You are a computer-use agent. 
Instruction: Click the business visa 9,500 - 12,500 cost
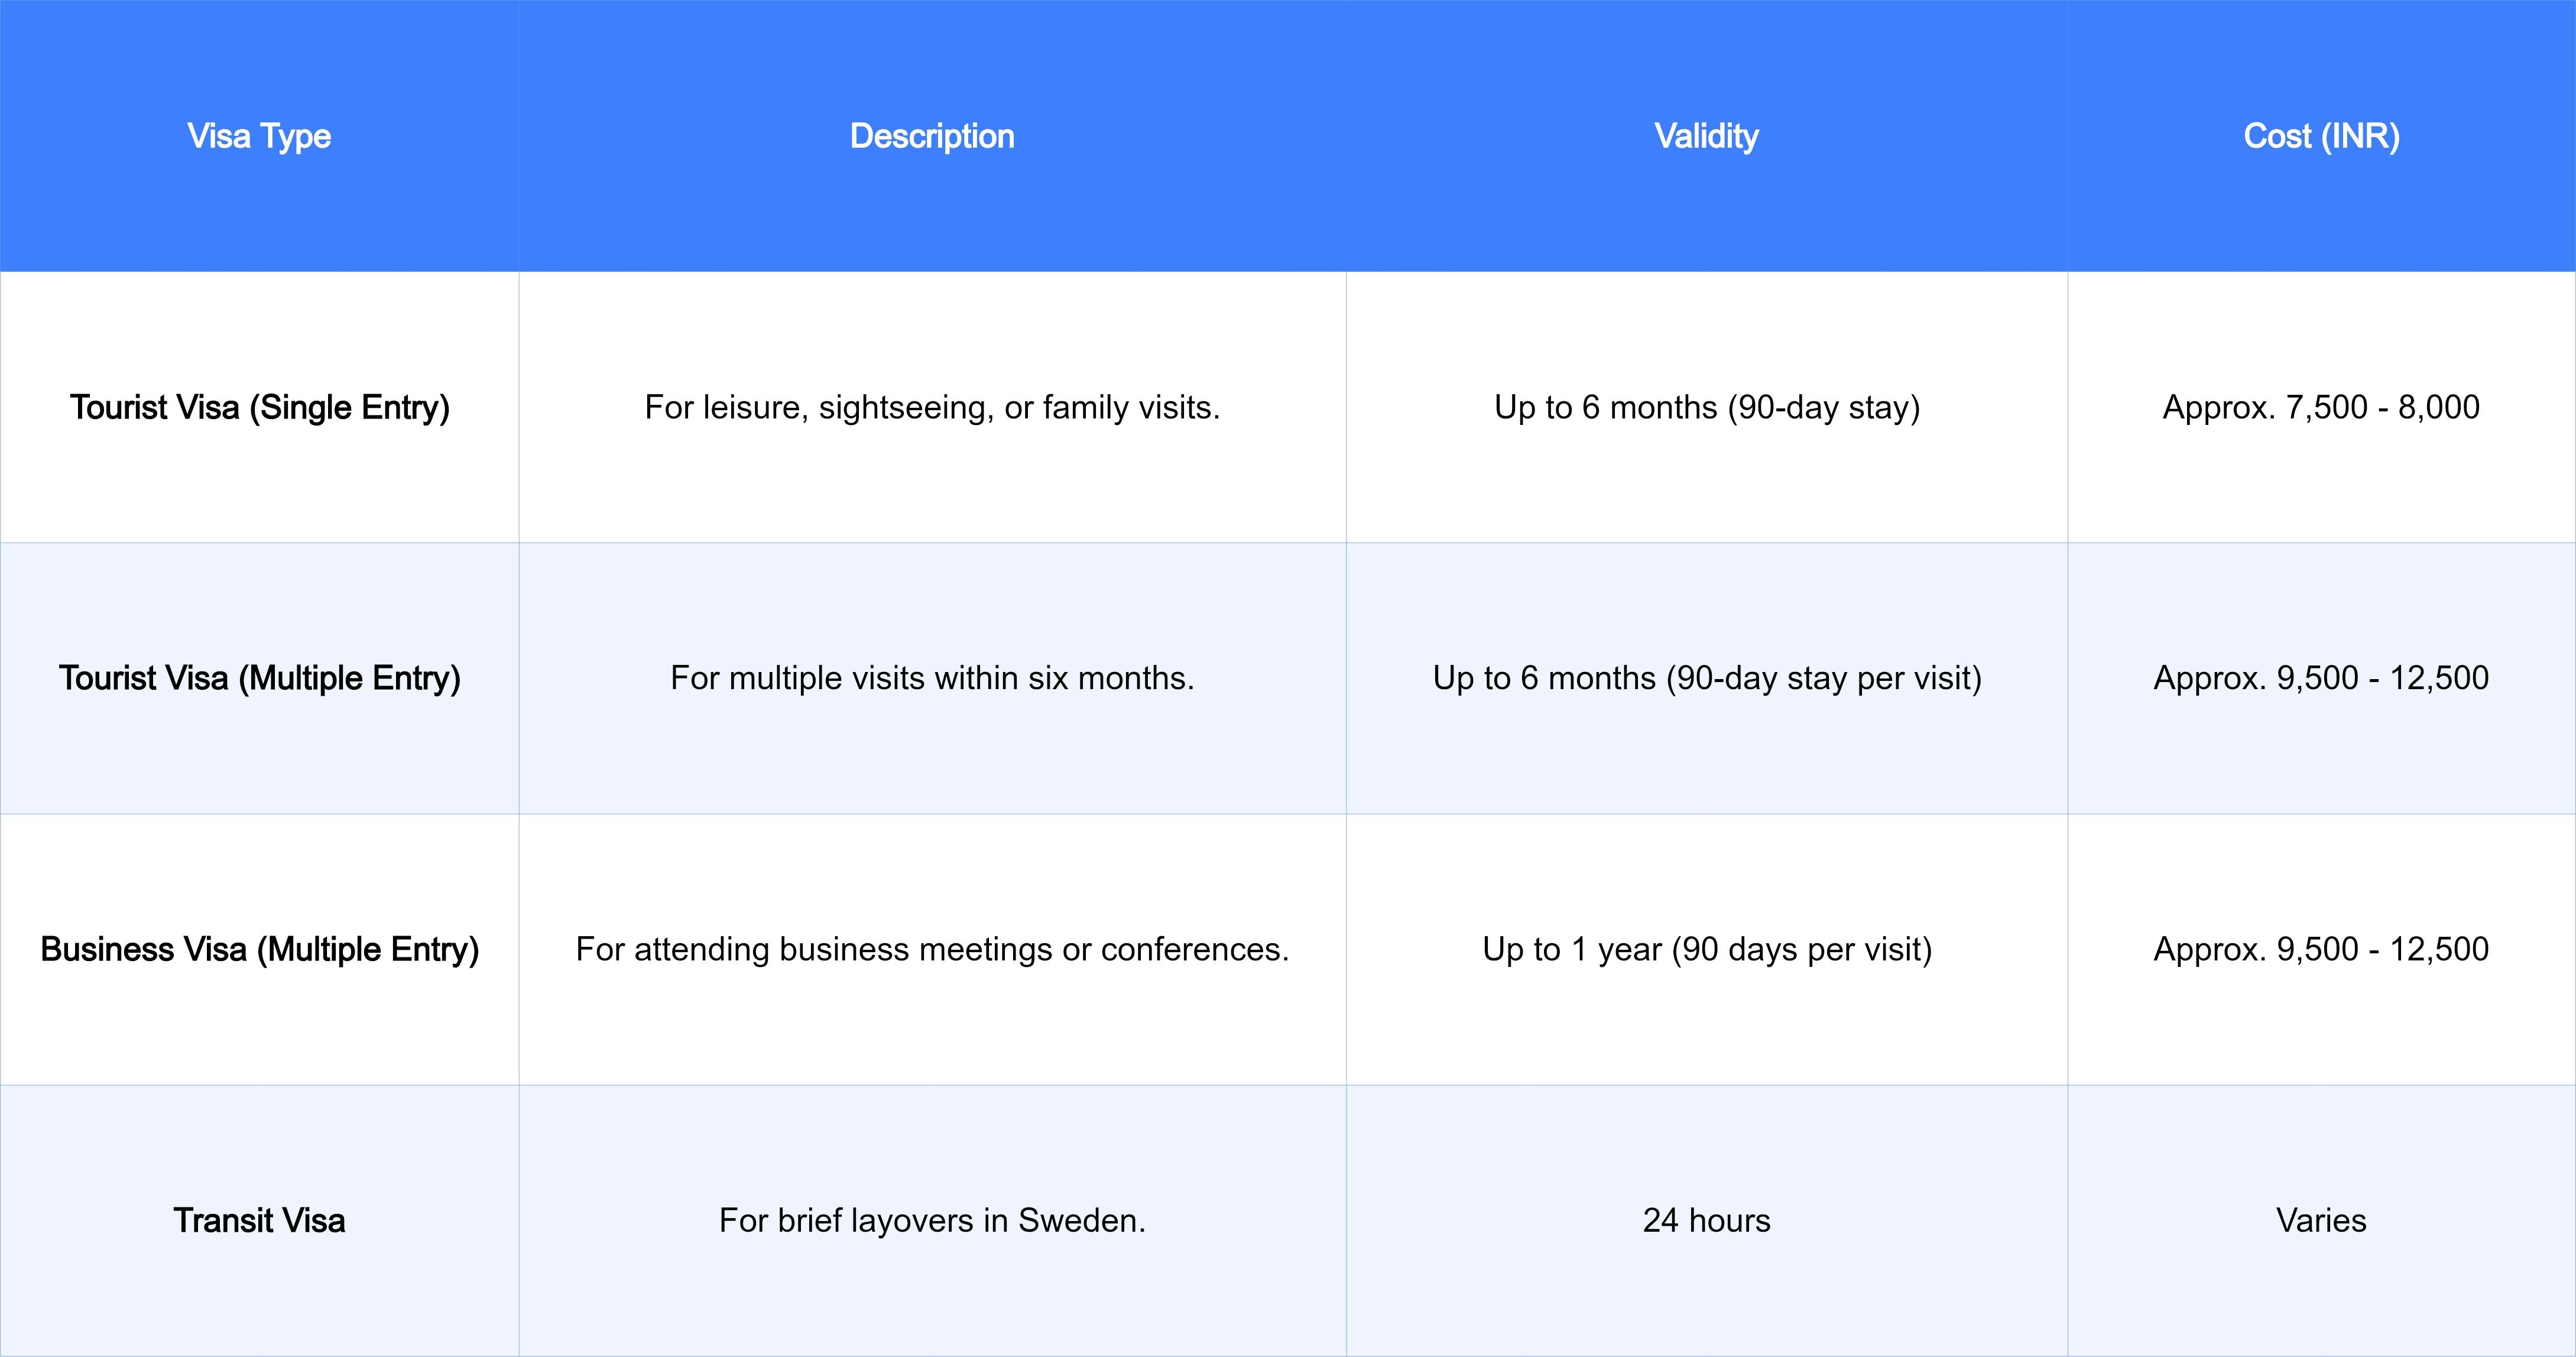(2321, 949)
